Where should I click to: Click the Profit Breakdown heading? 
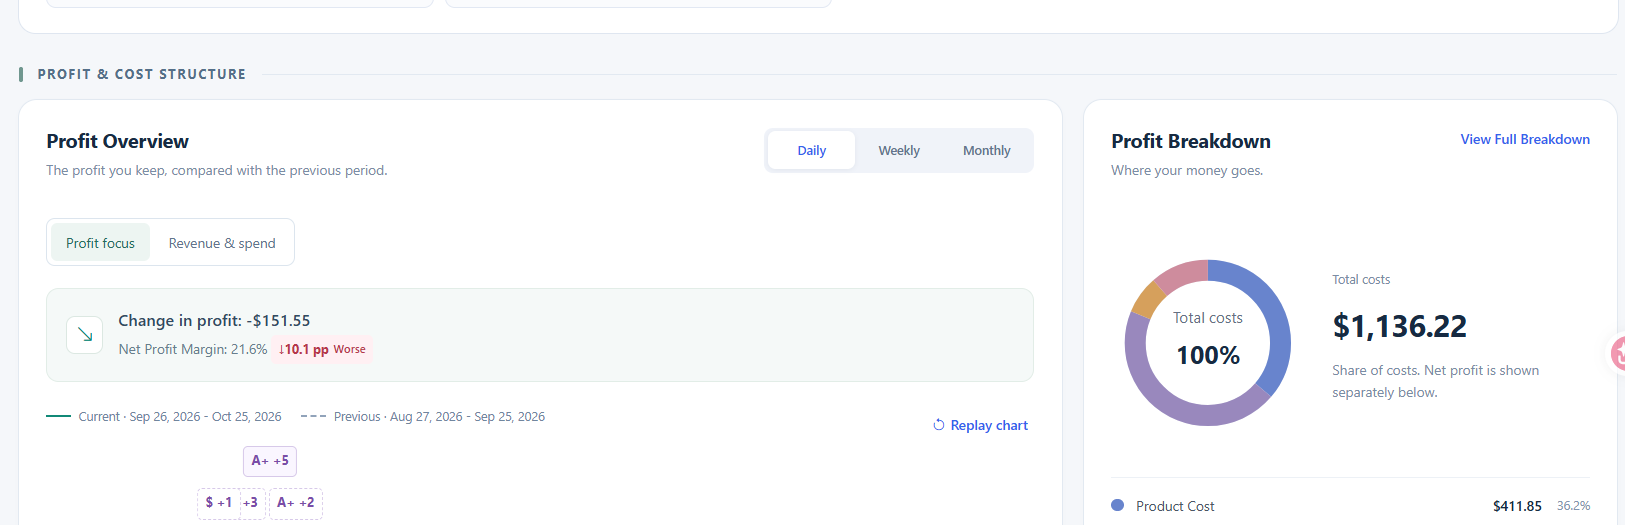click(x=1191, y=141)
